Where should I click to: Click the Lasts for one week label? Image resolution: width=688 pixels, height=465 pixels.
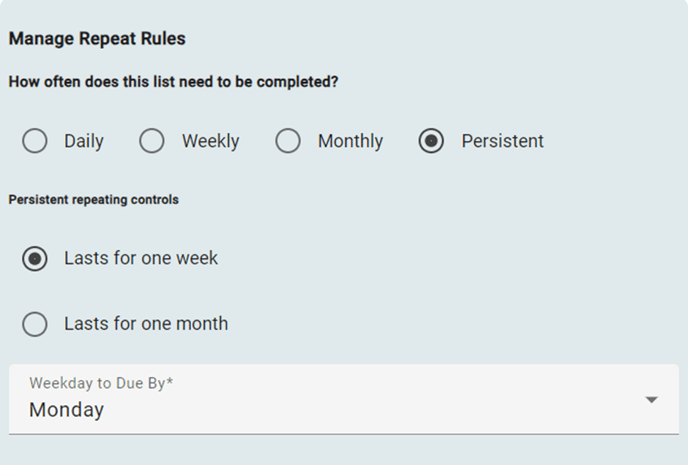click(141, 259)
